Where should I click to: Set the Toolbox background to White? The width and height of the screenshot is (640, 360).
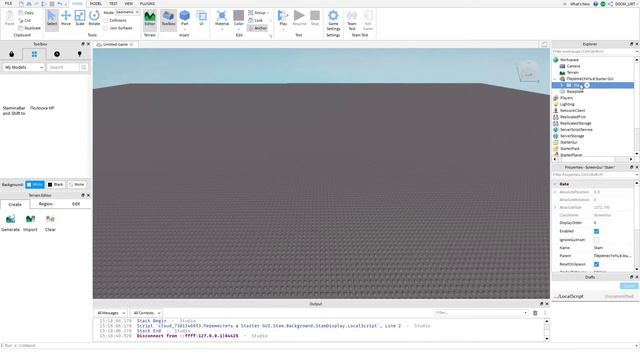(35, 185)
